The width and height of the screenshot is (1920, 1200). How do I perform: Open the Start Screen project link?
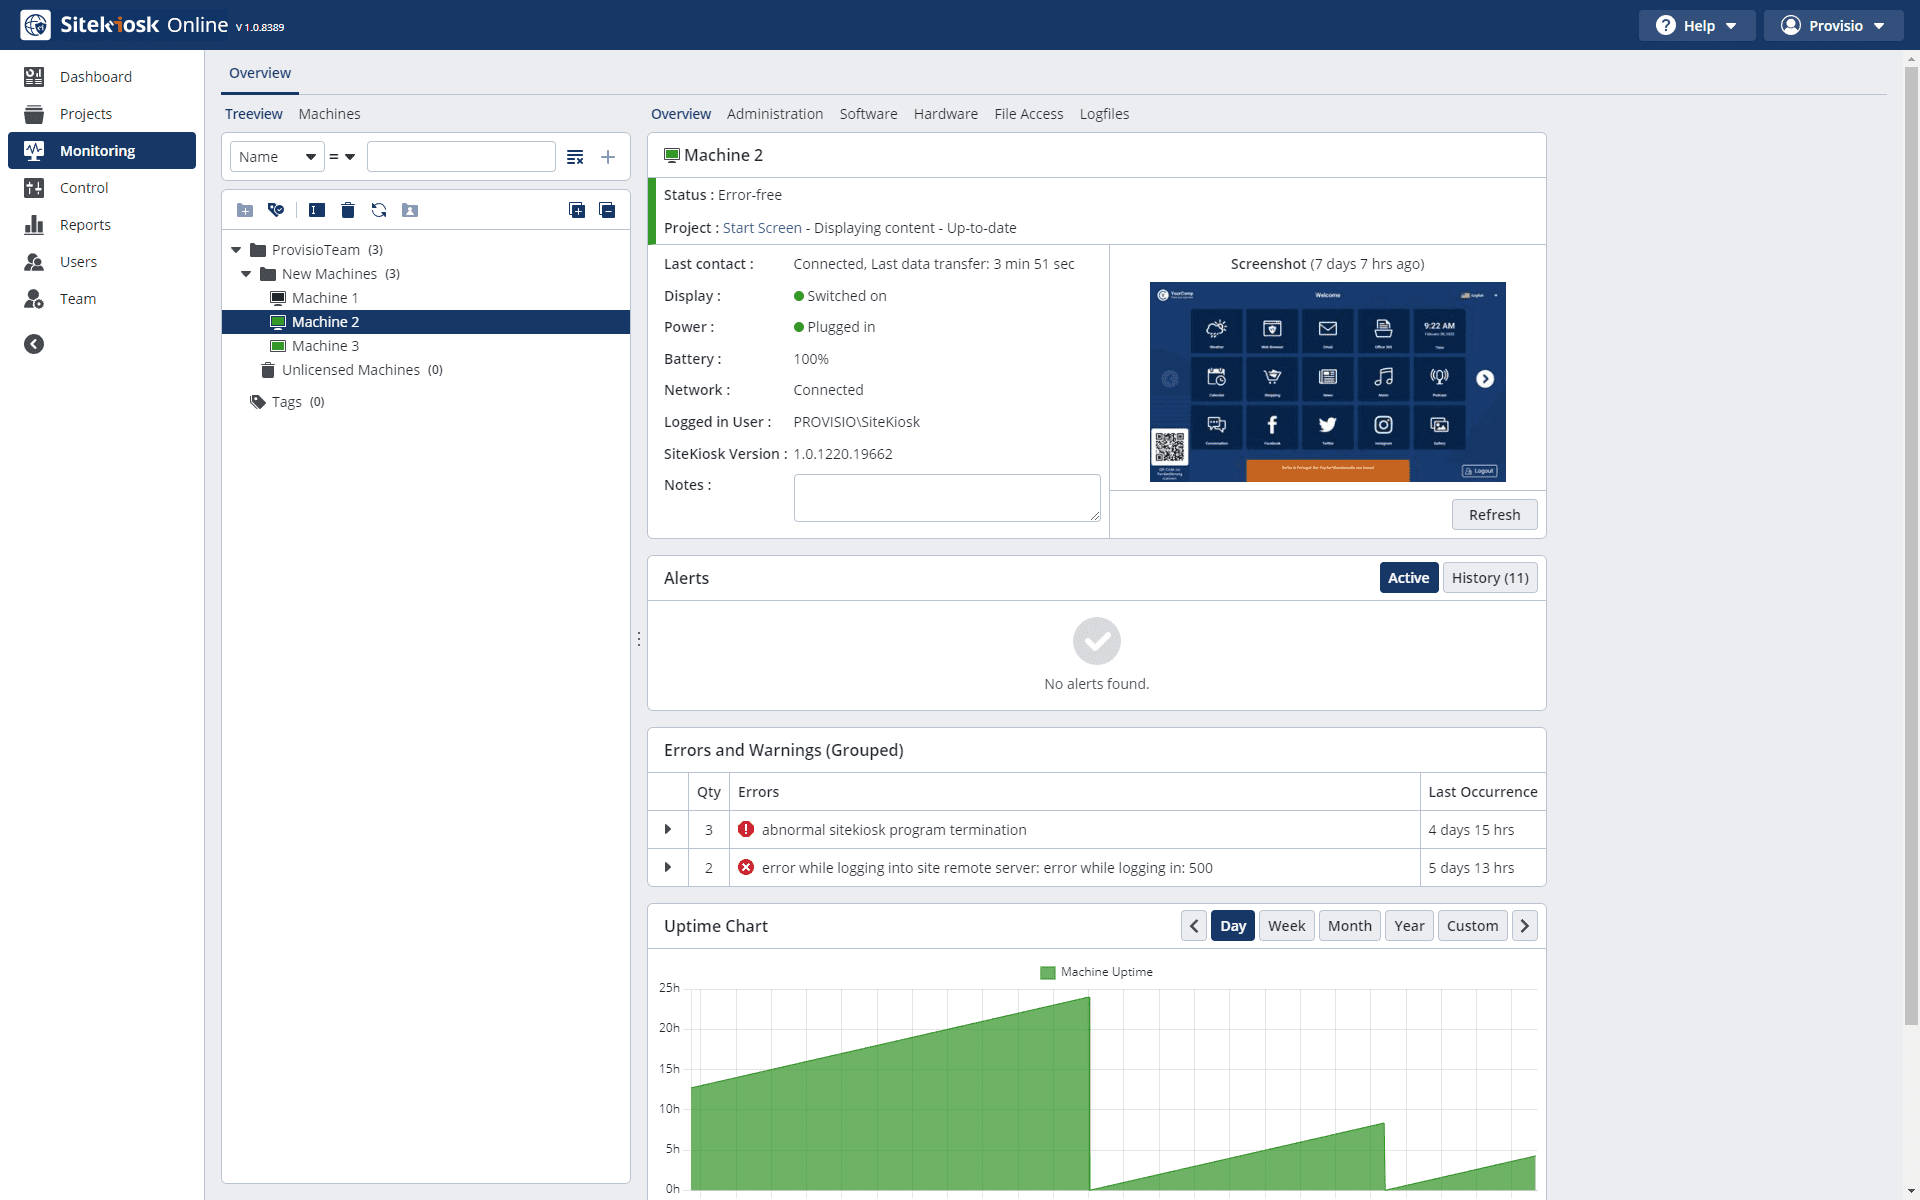click(x=762, y=228)
